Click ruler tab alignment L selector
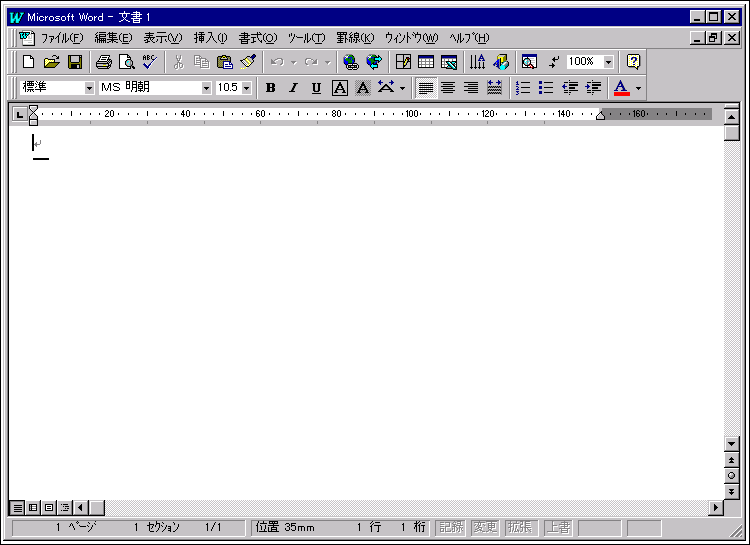The height and width of the screenshot is (545, 750). 19,114
